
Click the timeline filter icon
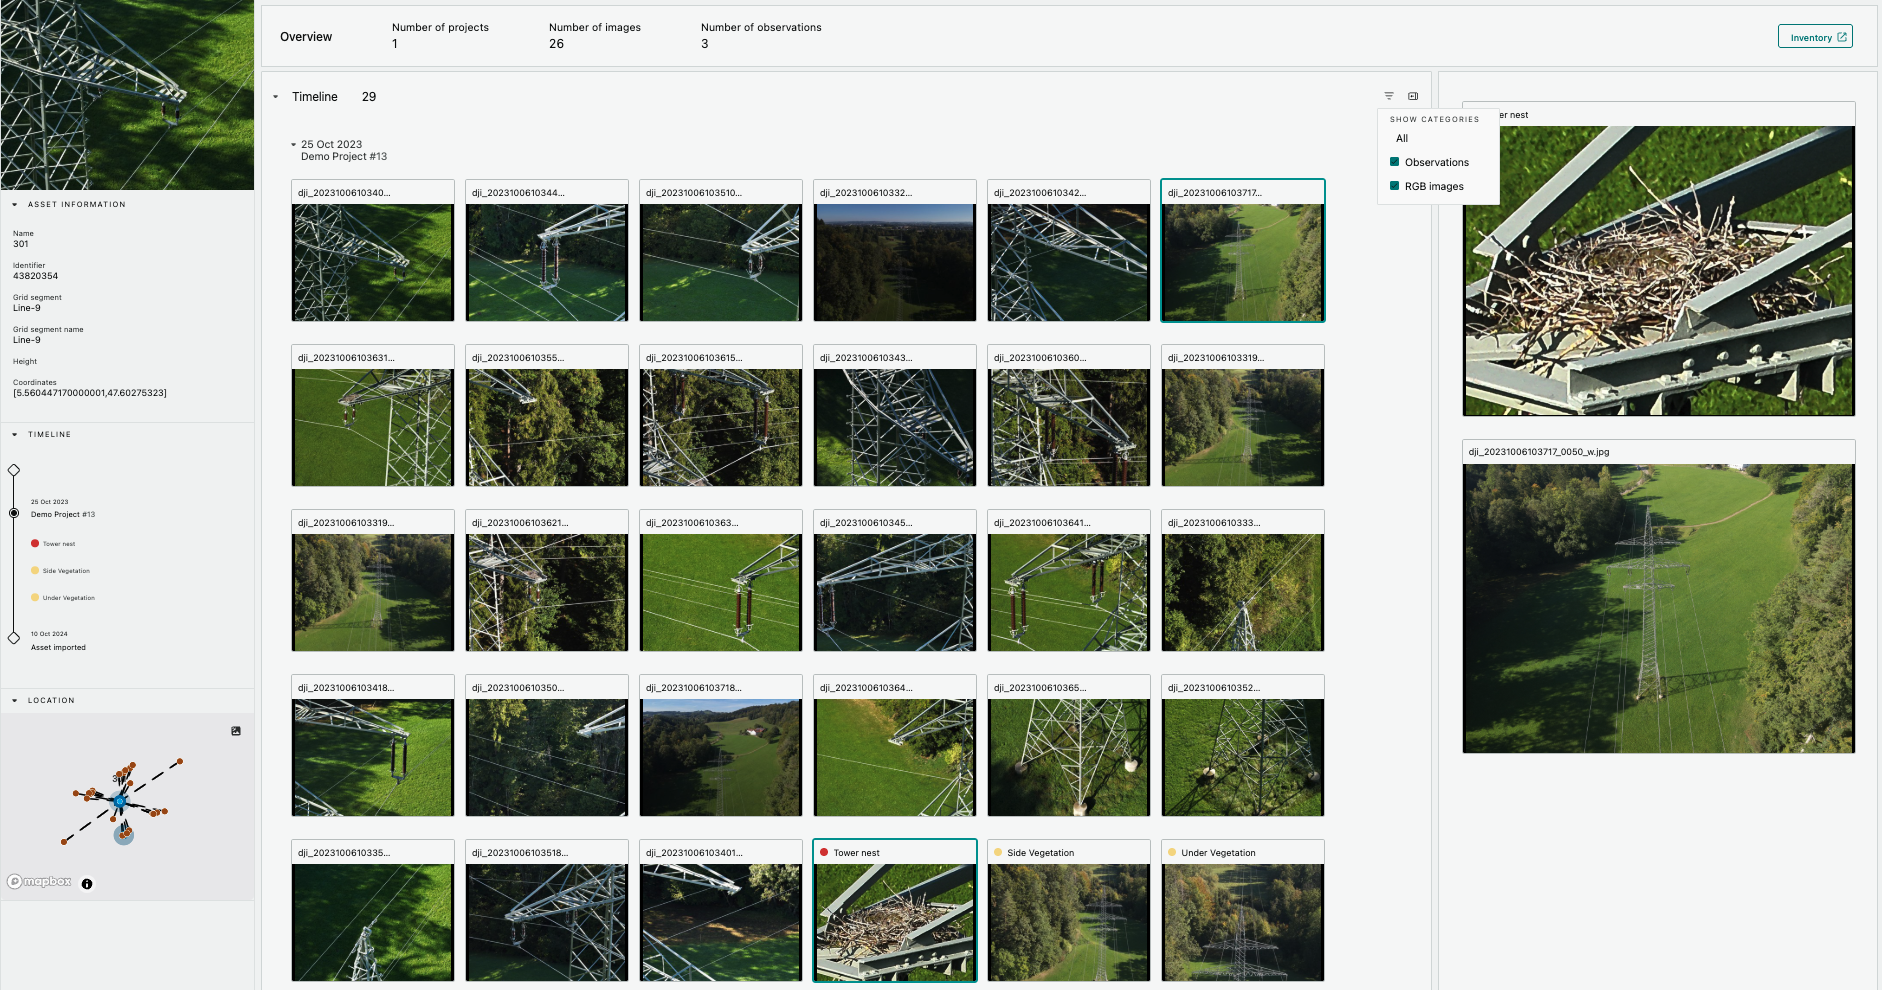[x=1388, y=96]
